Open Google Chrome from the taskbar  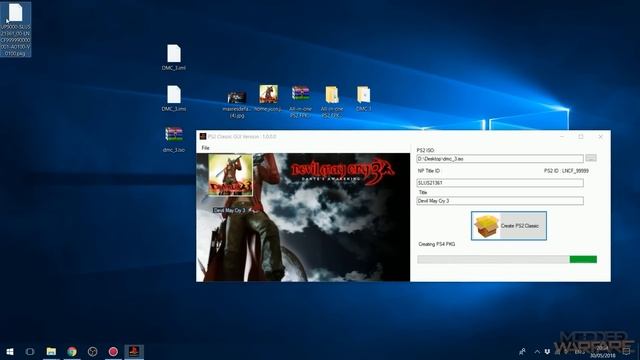click(72, 351)
